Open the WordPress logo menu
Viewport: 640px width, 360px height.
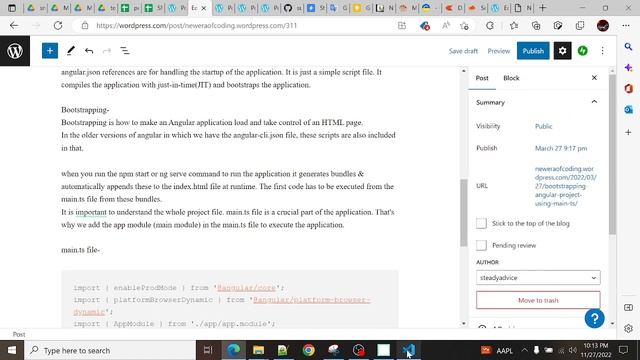[15, 51]
